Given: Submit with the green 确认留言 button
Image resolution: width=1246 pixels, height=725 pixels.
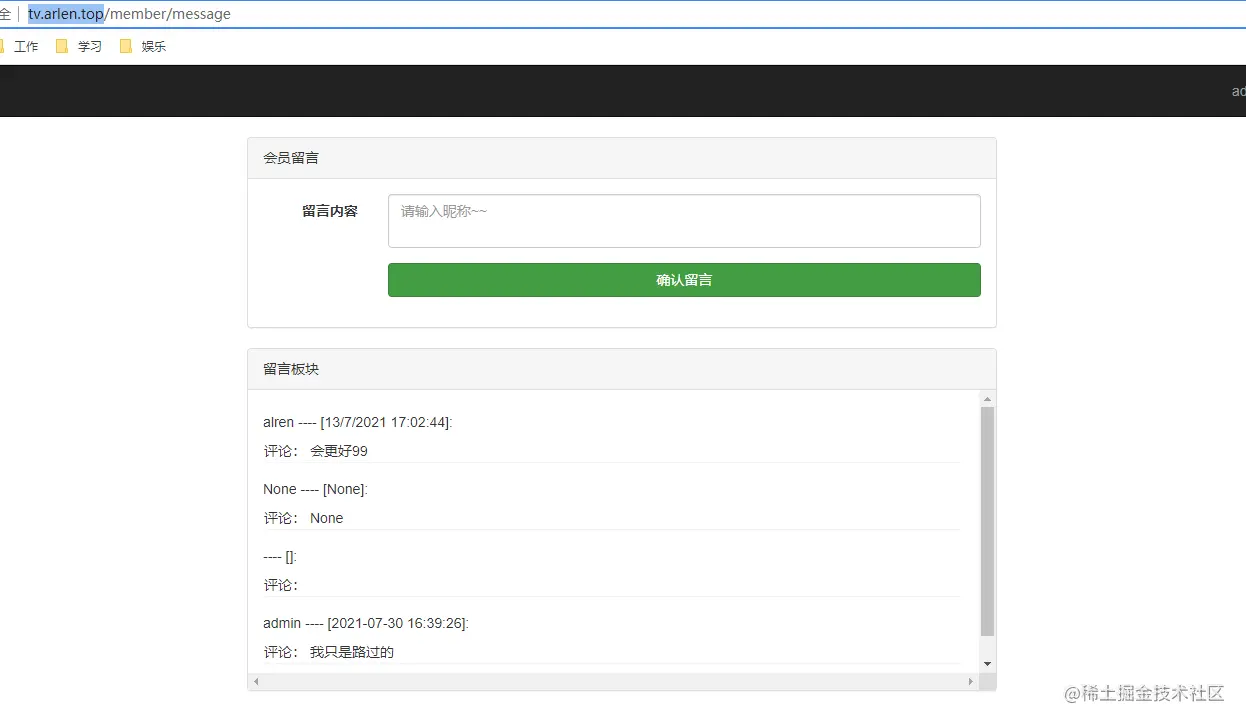Looking at the screenshot, I should (684, 280).
